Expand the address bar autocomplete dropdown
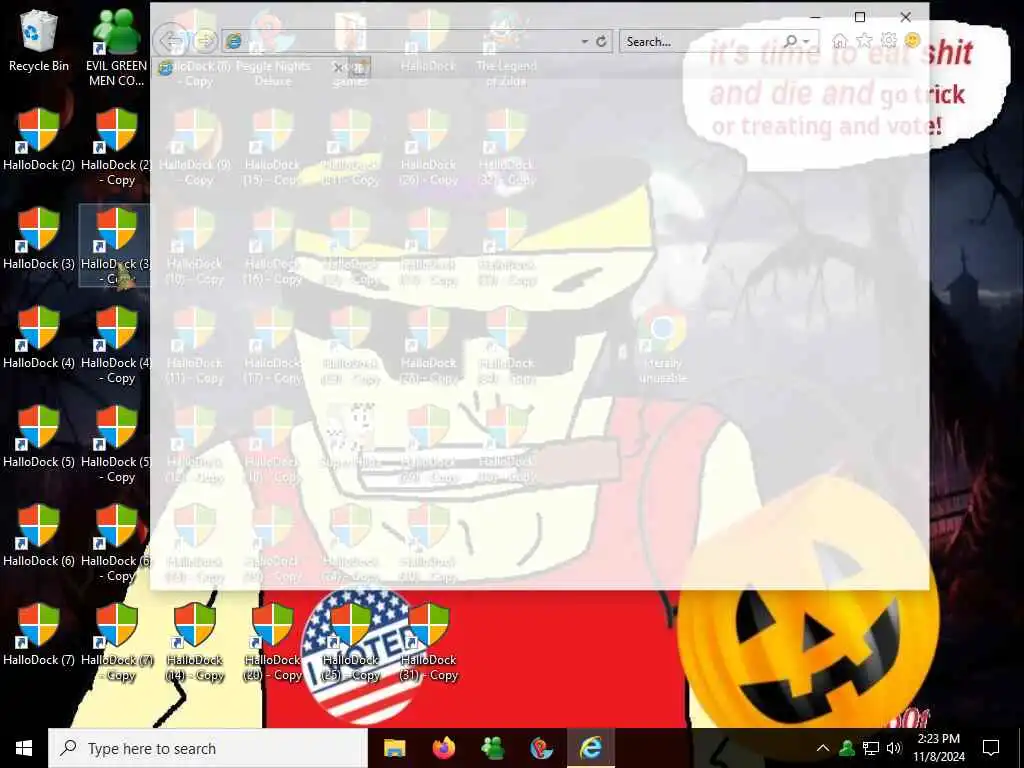 pyautogui.click(x=584, y=41)
